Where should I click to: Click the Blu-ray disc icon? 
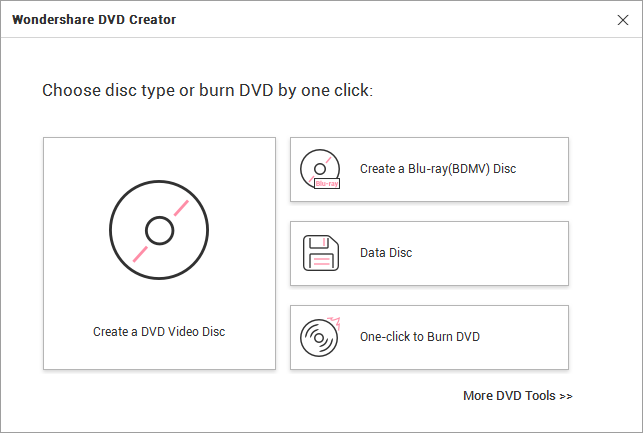(x=320, y=169)
